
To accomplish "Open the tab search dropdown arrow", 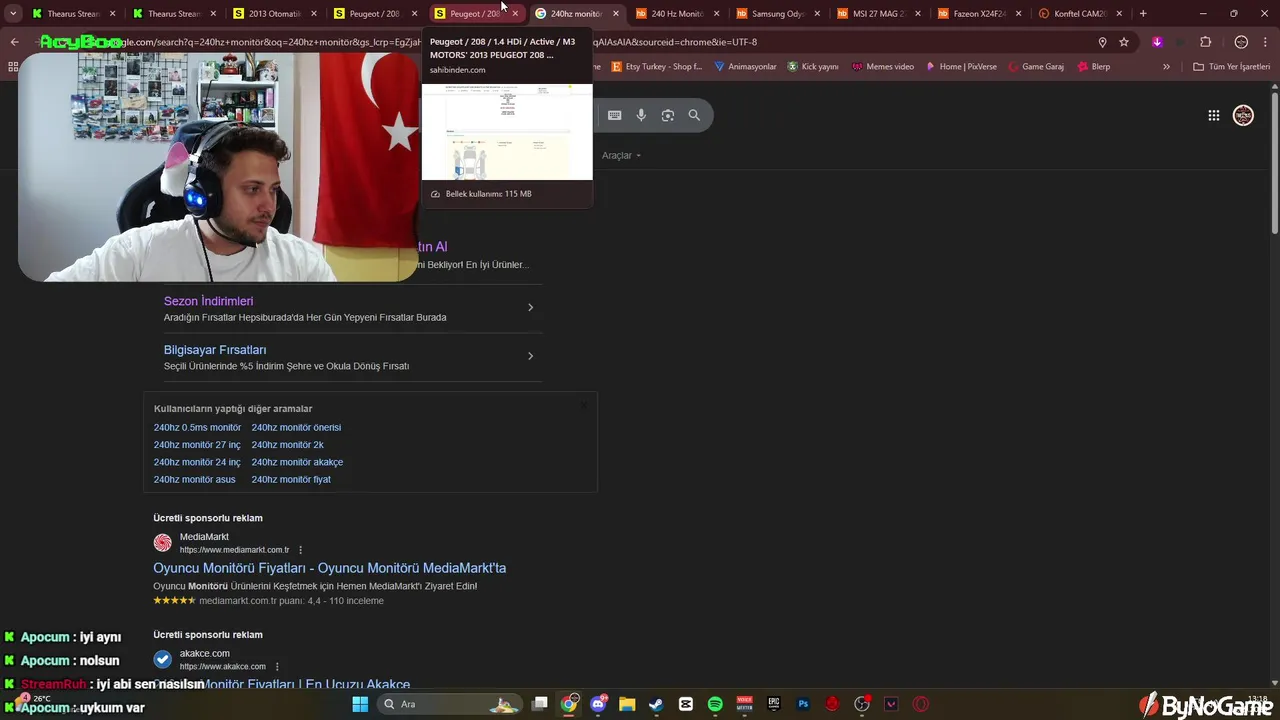I will click(13, 14).
